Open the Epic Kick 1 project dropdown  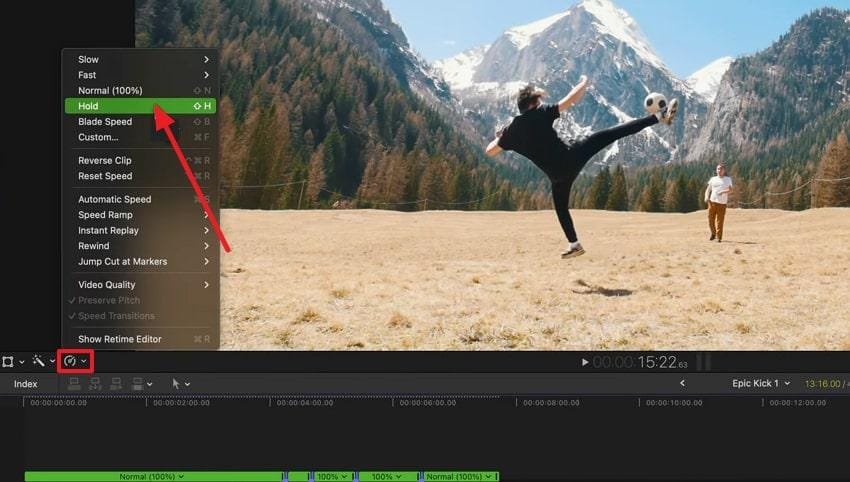click(761, 383)
